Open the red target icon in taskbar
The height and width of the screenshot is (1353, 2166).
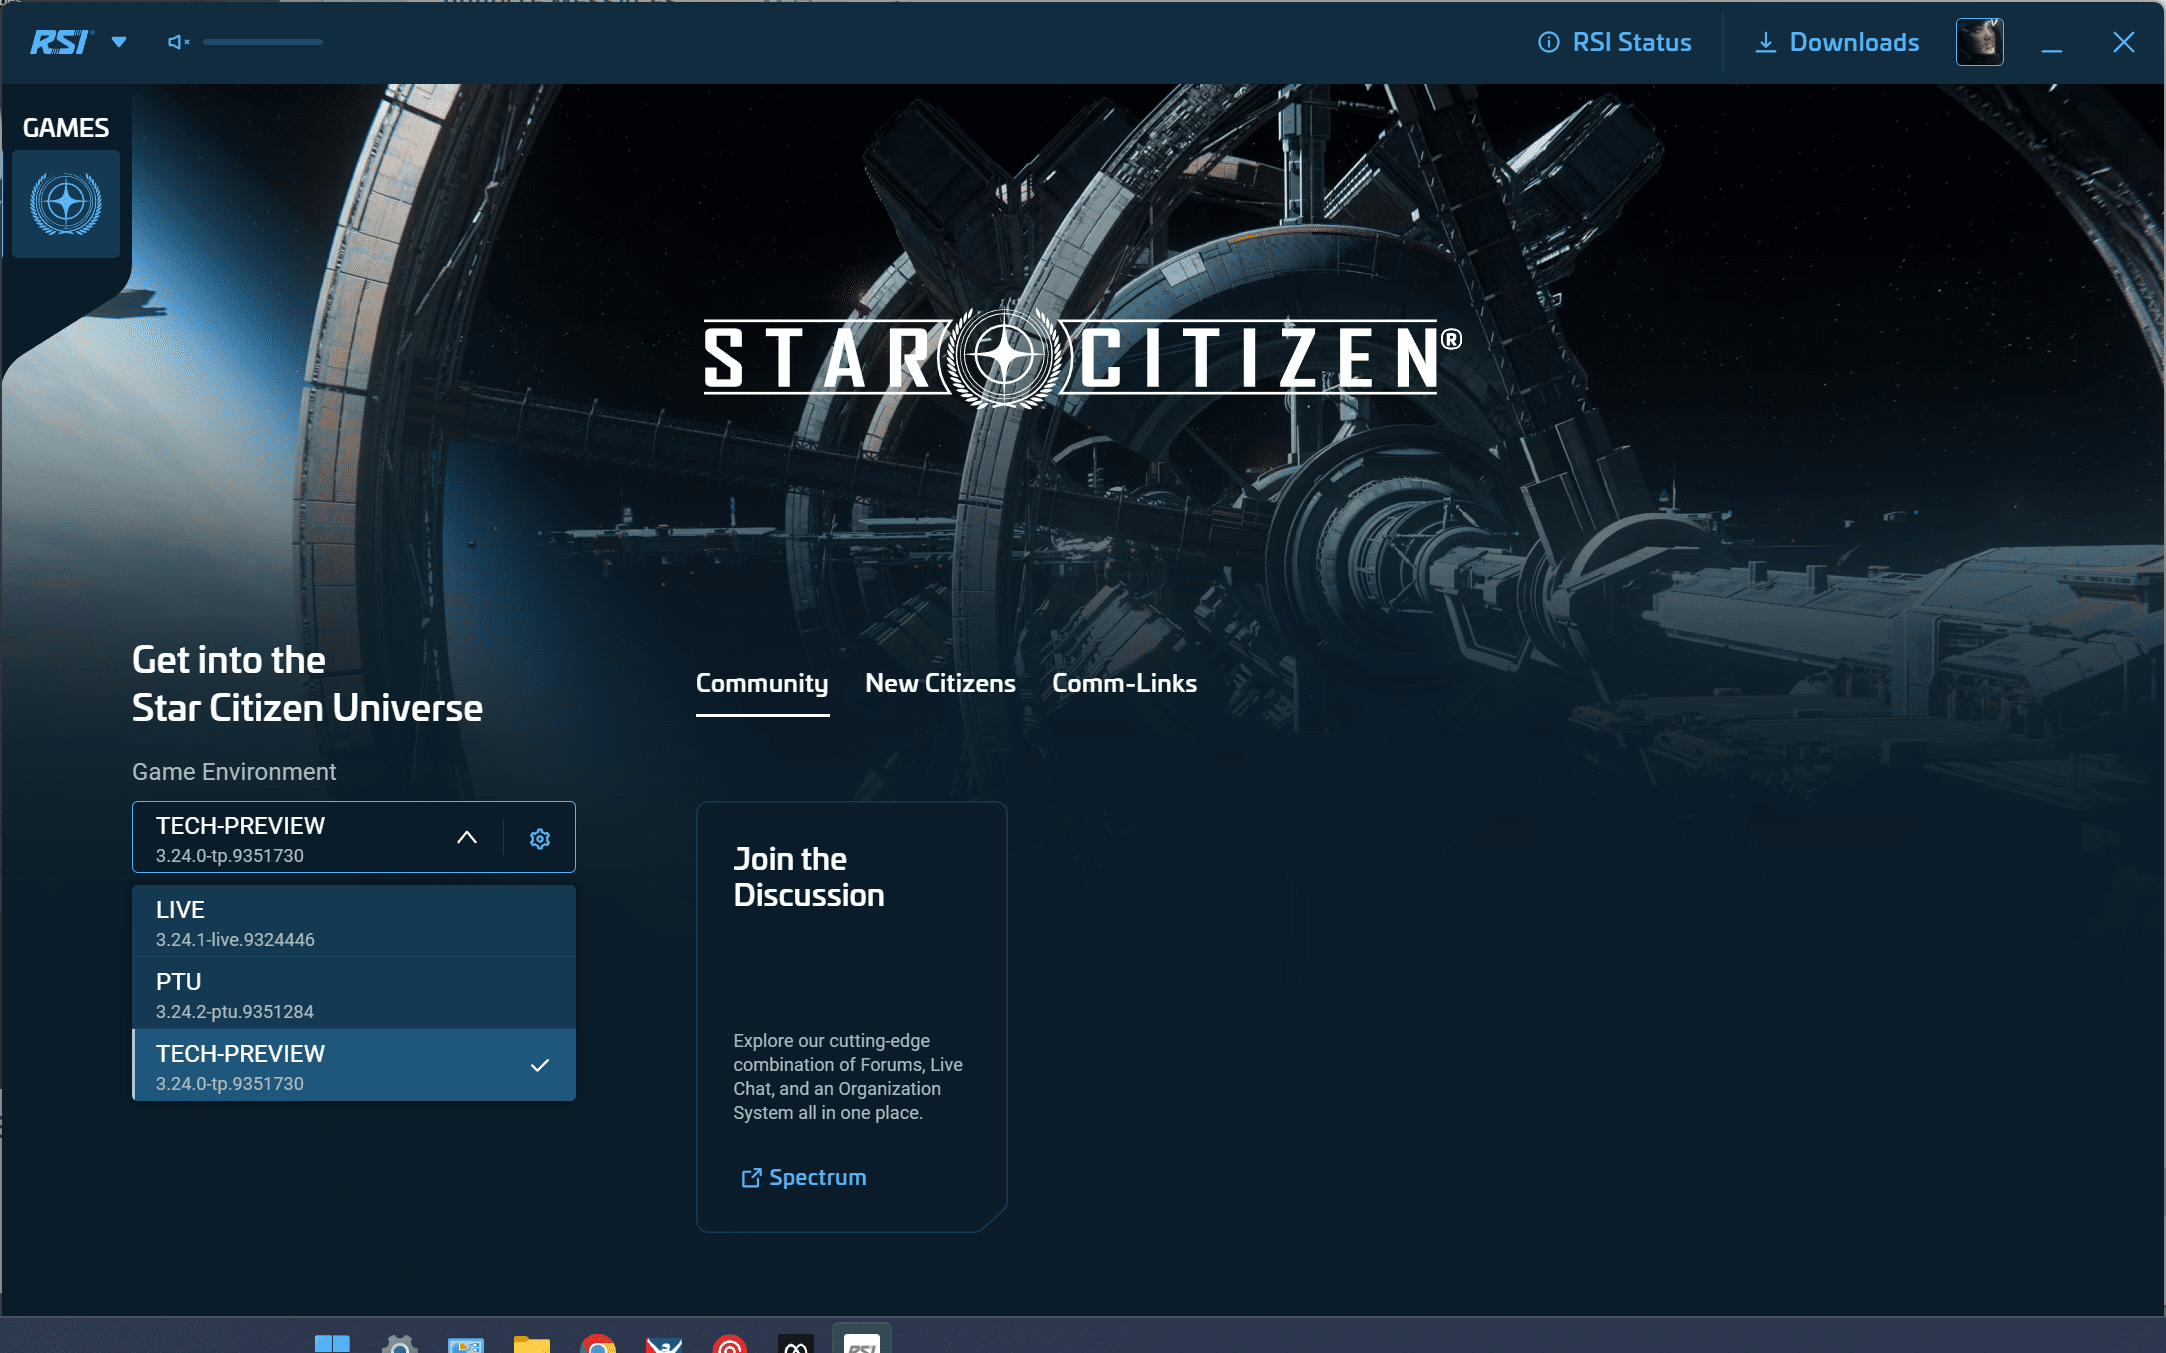pyautogui.click(x=730, y=1343)
